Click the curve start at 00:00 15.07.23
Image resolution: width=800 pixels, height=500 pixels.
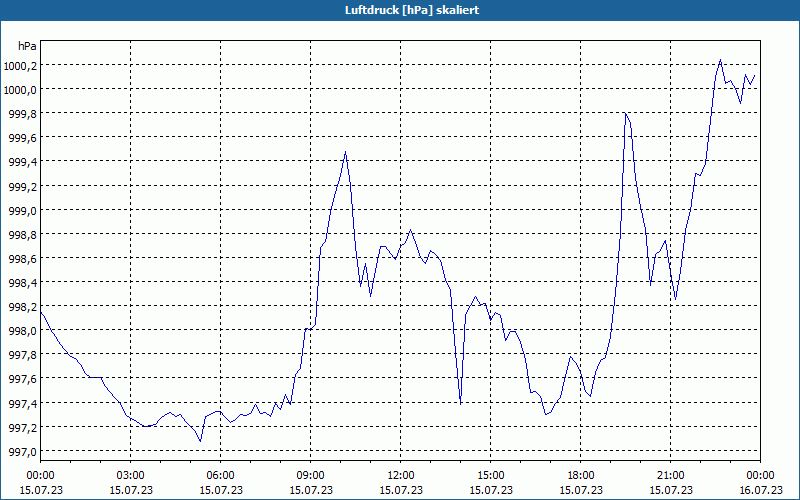tap(41, 312)
